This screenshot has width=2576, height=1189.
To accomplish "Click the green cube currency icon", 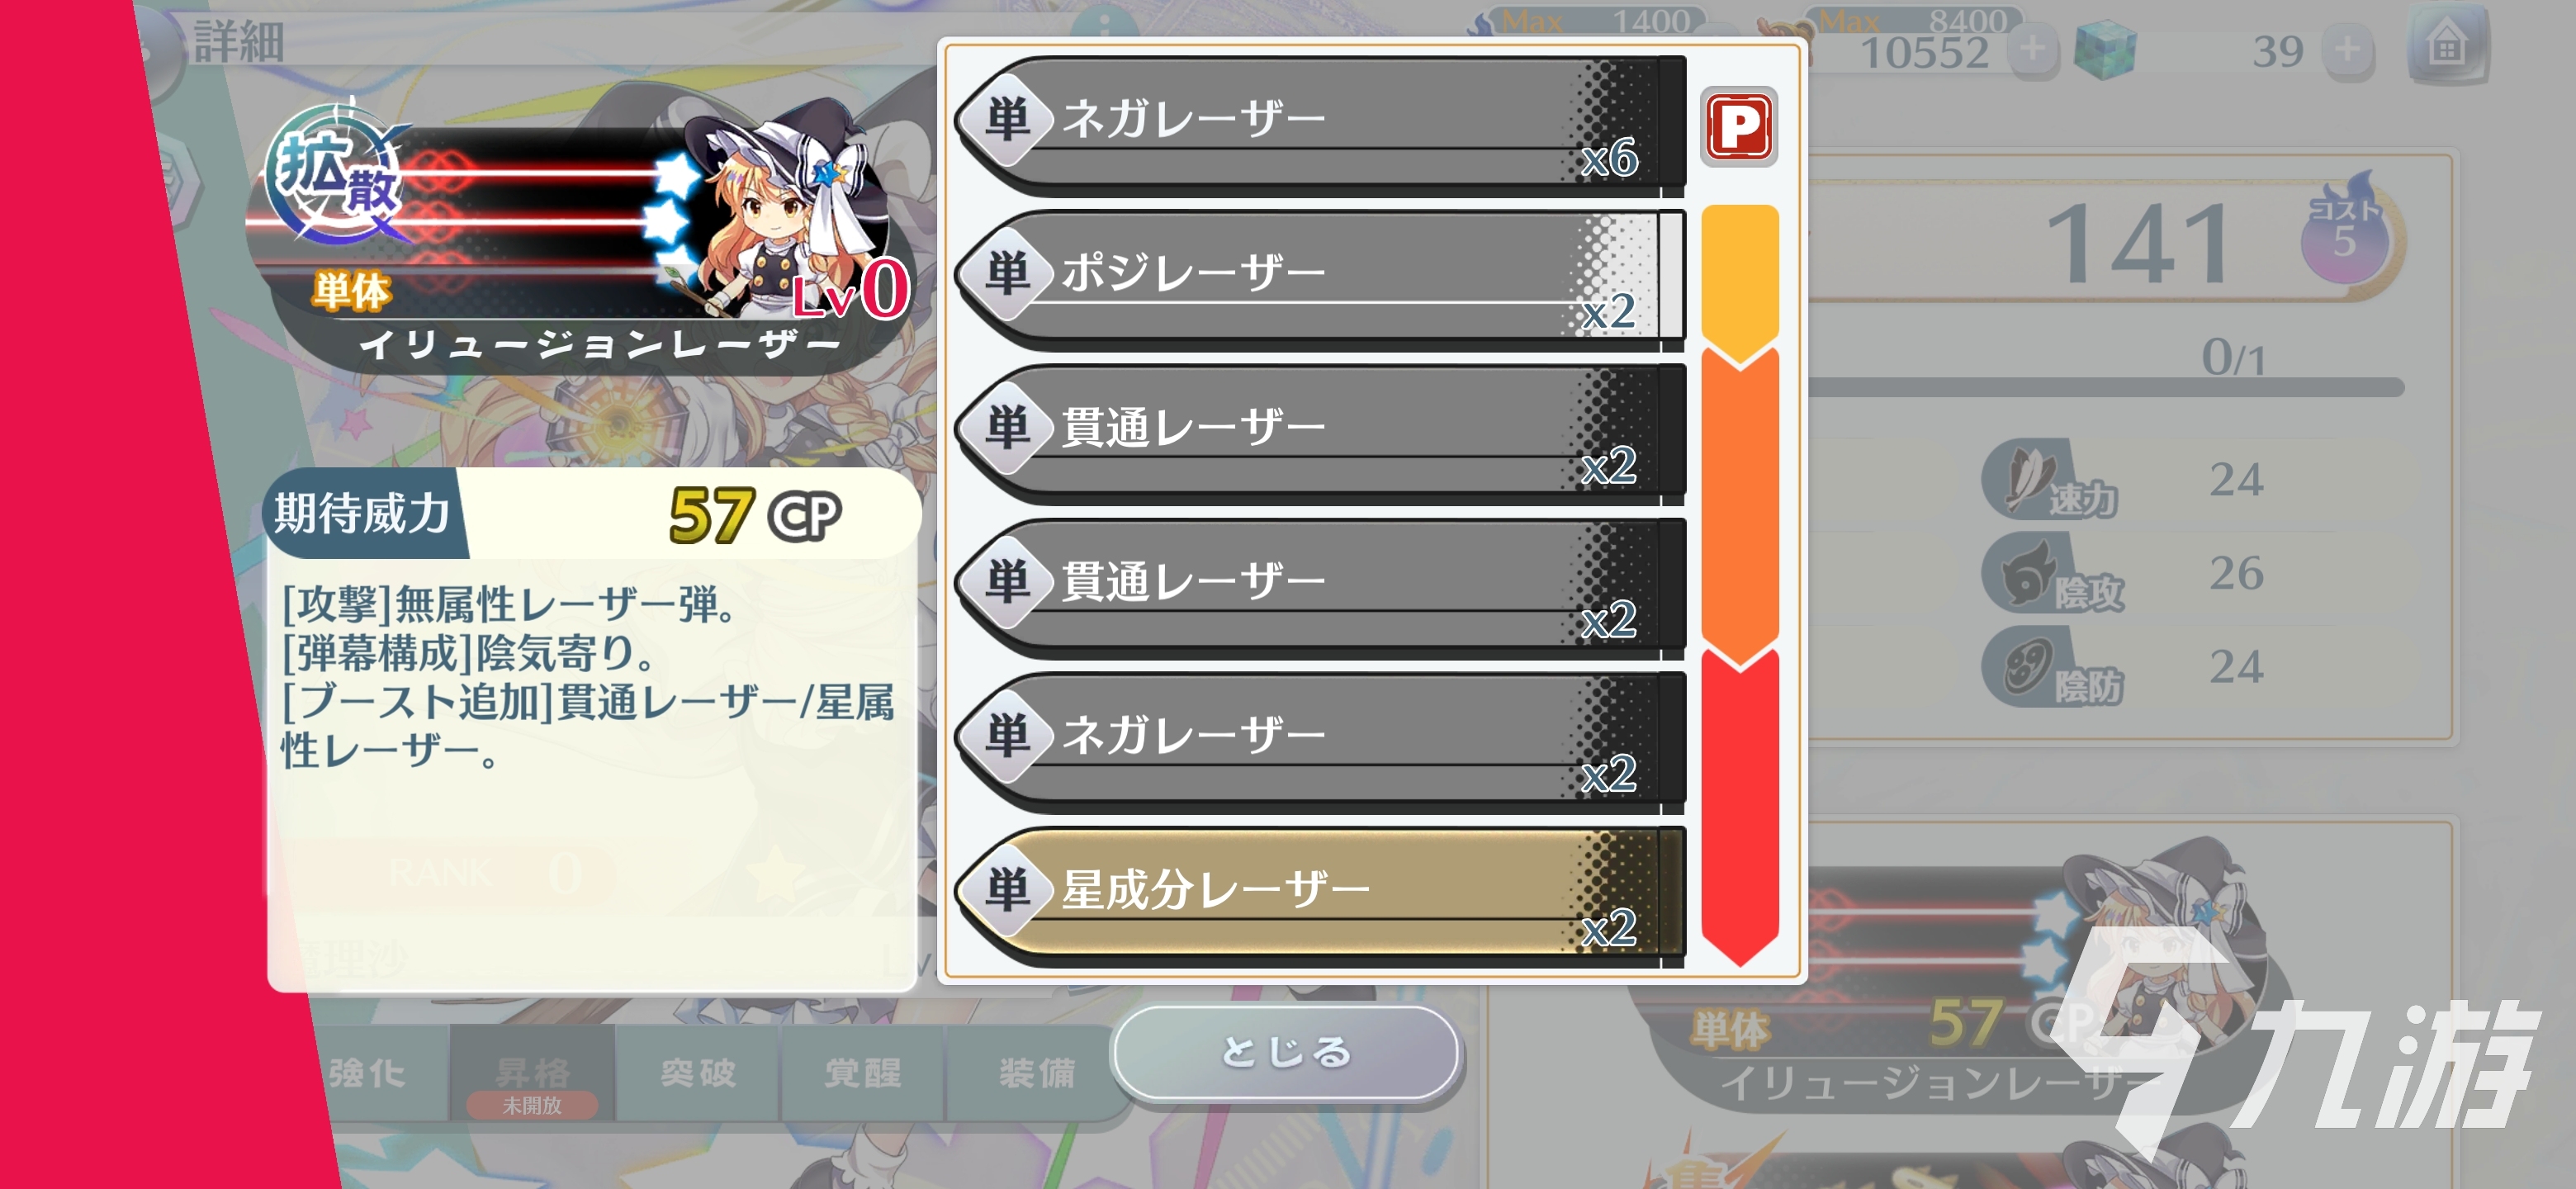I will pos(2104,50).
